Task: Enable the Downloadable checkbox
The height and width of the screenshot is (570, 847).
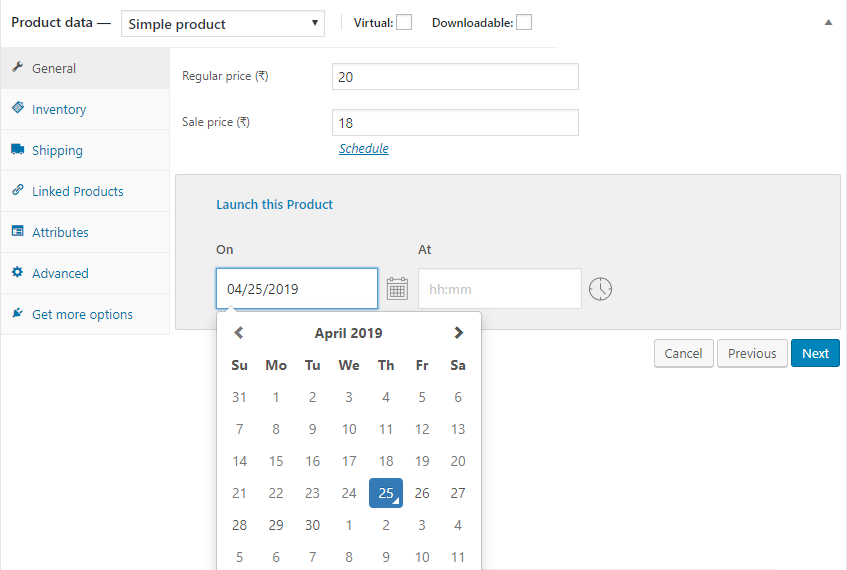Action: 524,22
